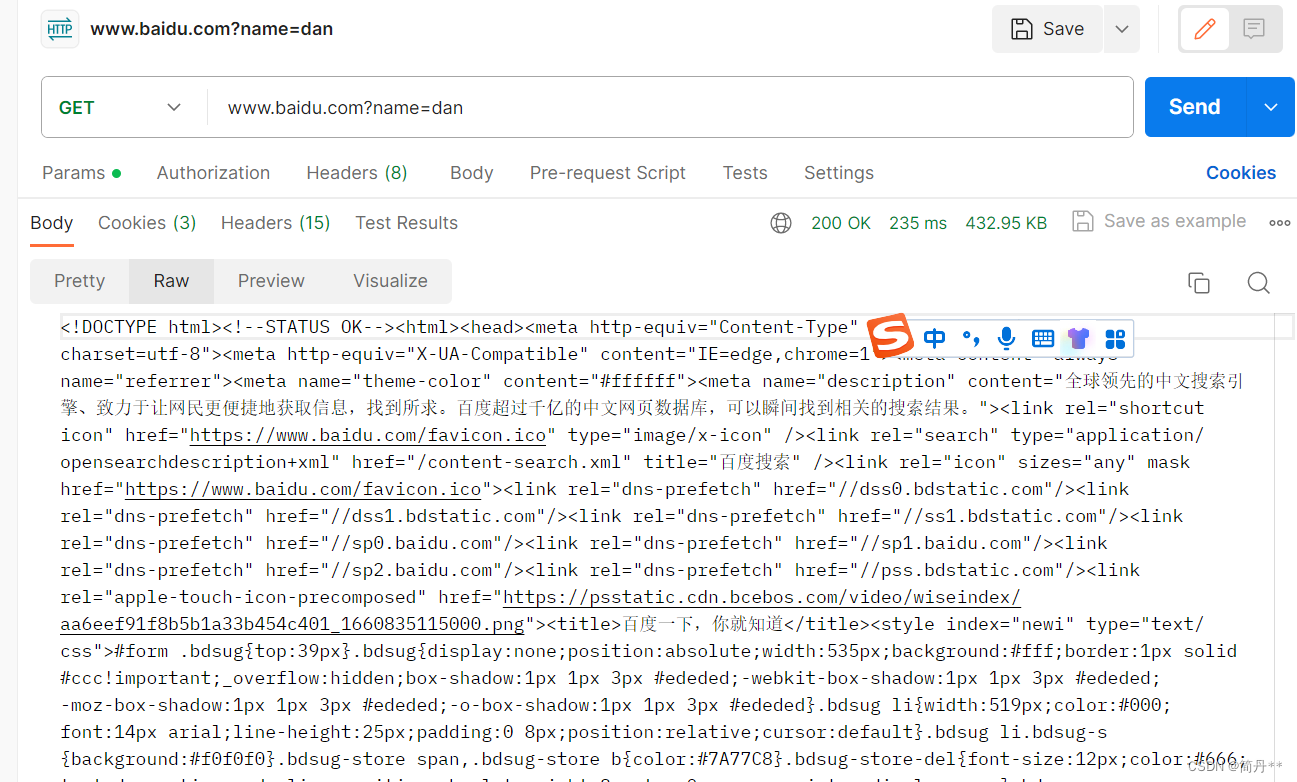Select the Test Results tab
The height and width of the screenshot is (782, 1297).
406,223
